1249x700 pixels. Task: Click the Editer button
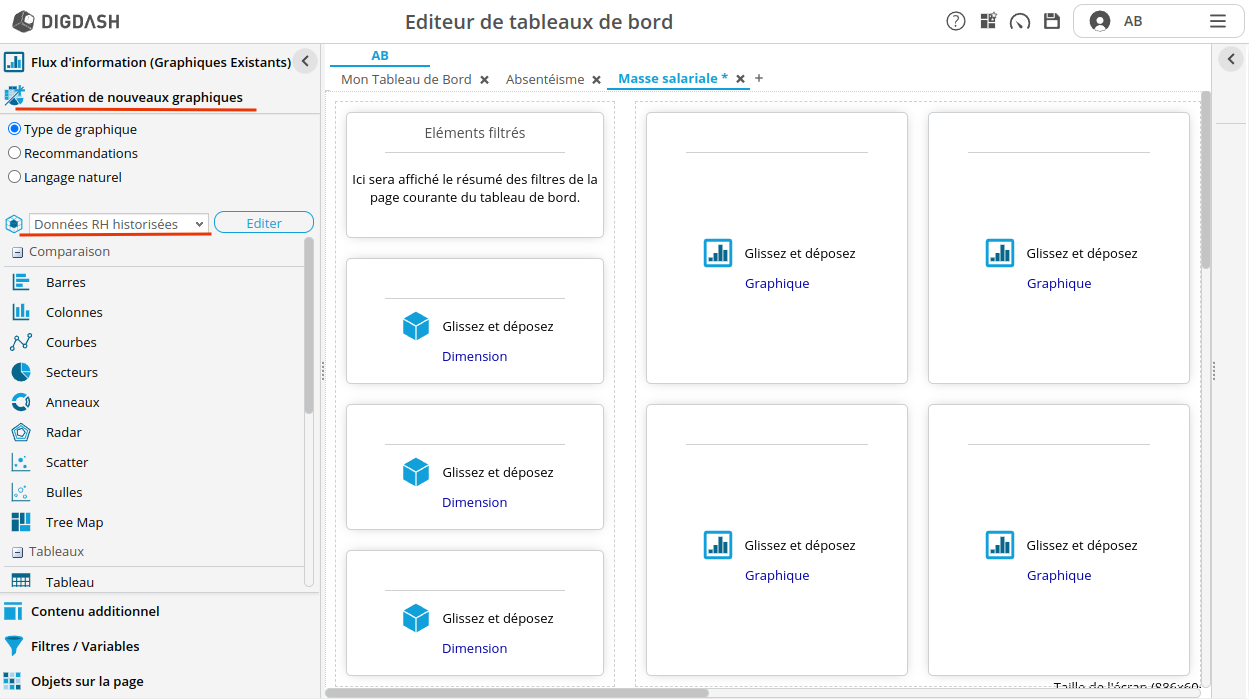264,223
